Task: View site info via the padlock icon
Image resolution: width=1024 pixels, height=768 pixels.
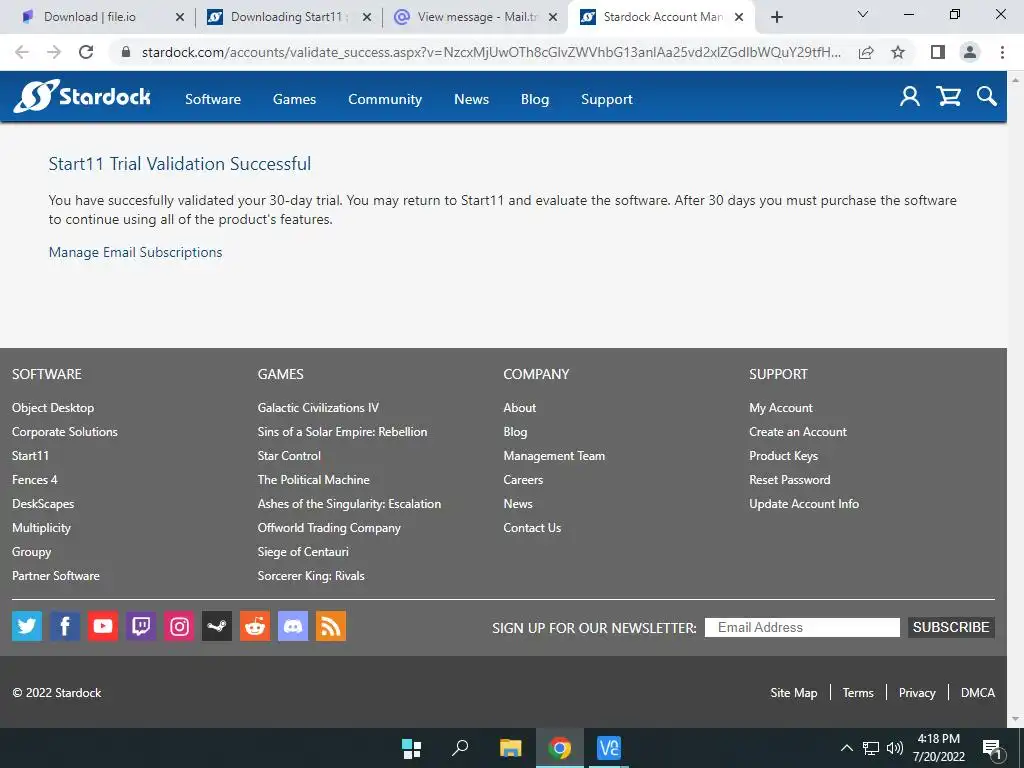Action: click(126, 52)
